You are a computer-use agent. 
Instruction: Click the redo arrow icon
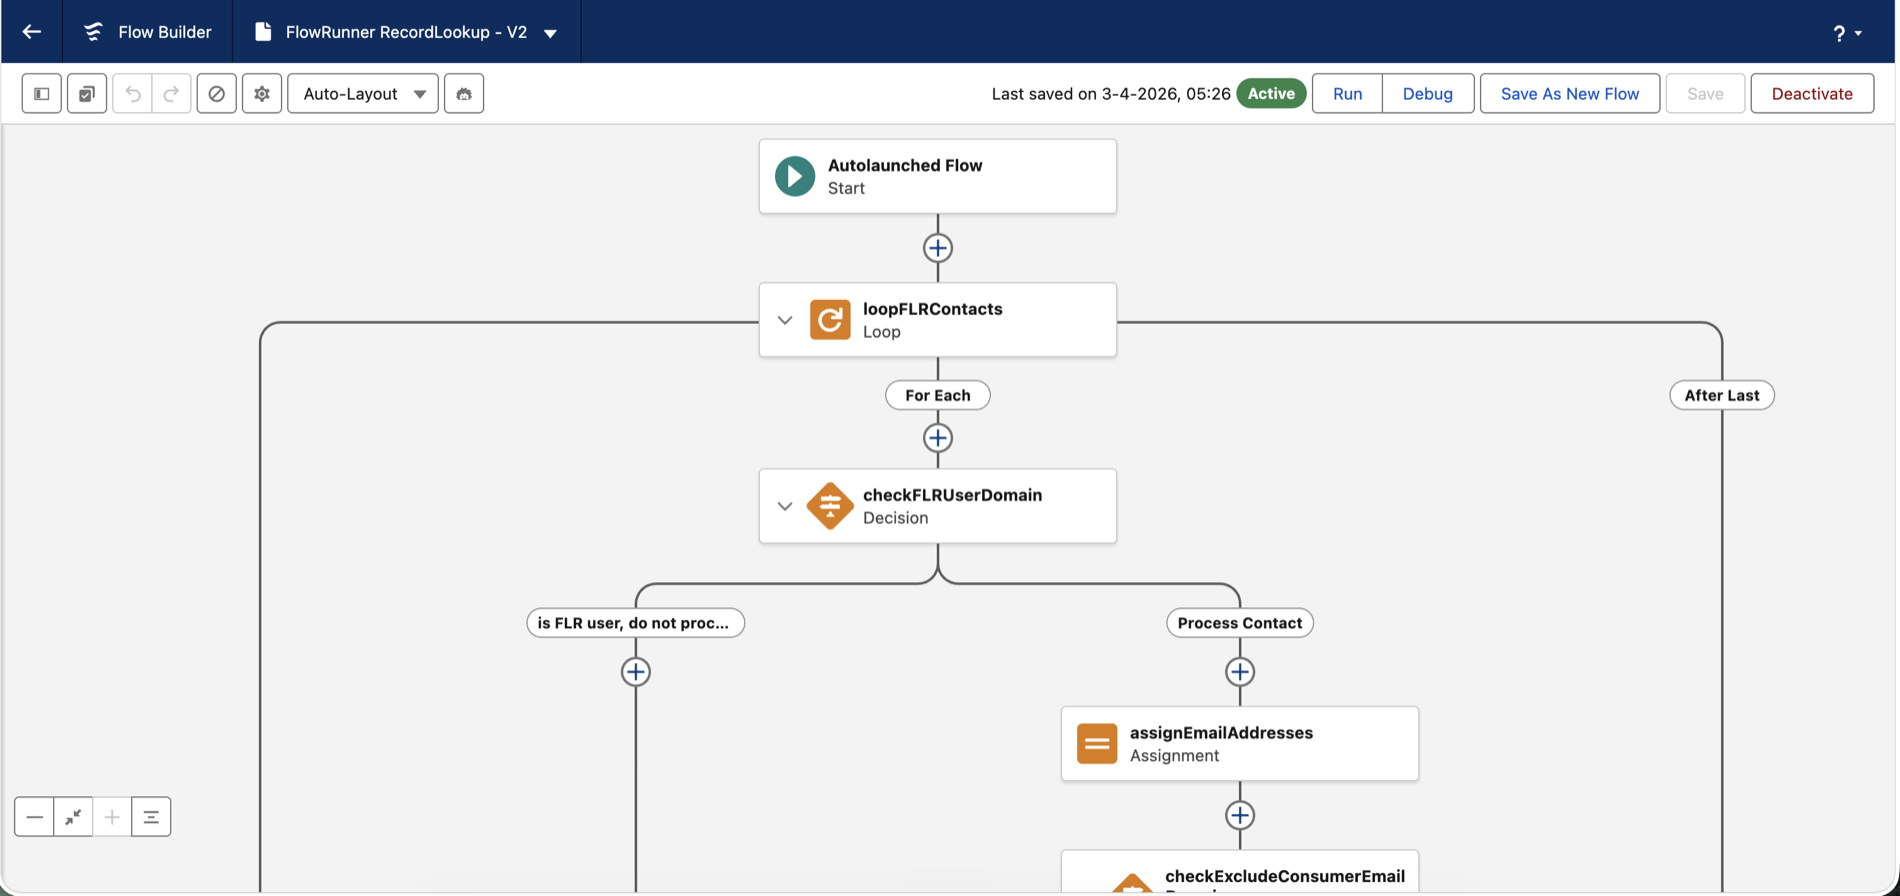point(171,94)
